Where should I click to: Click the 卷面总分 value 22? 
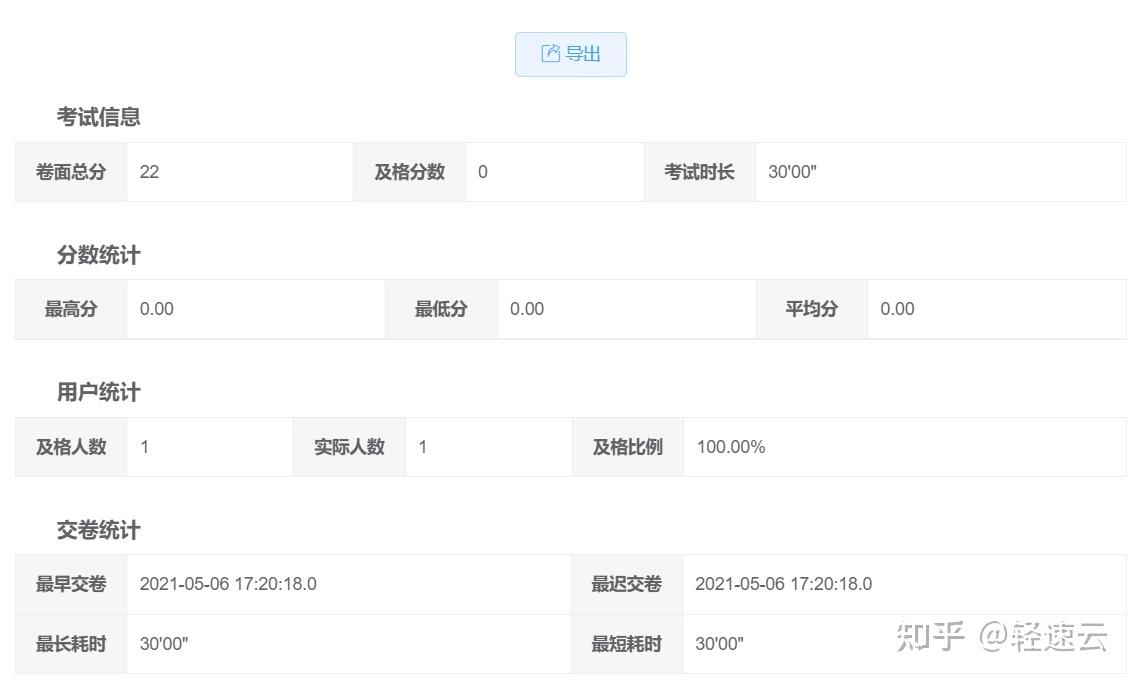149,172
